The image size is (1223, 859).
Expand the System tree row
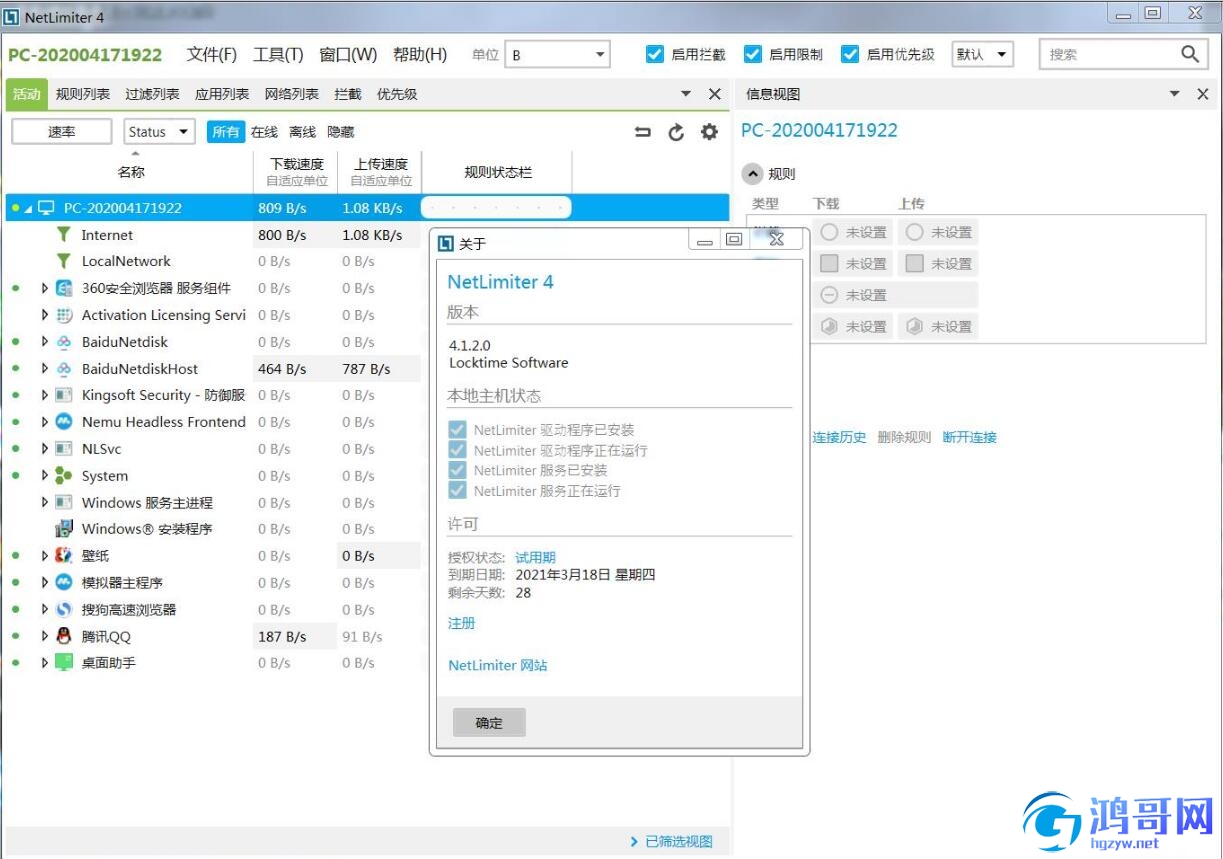[45, 476]
